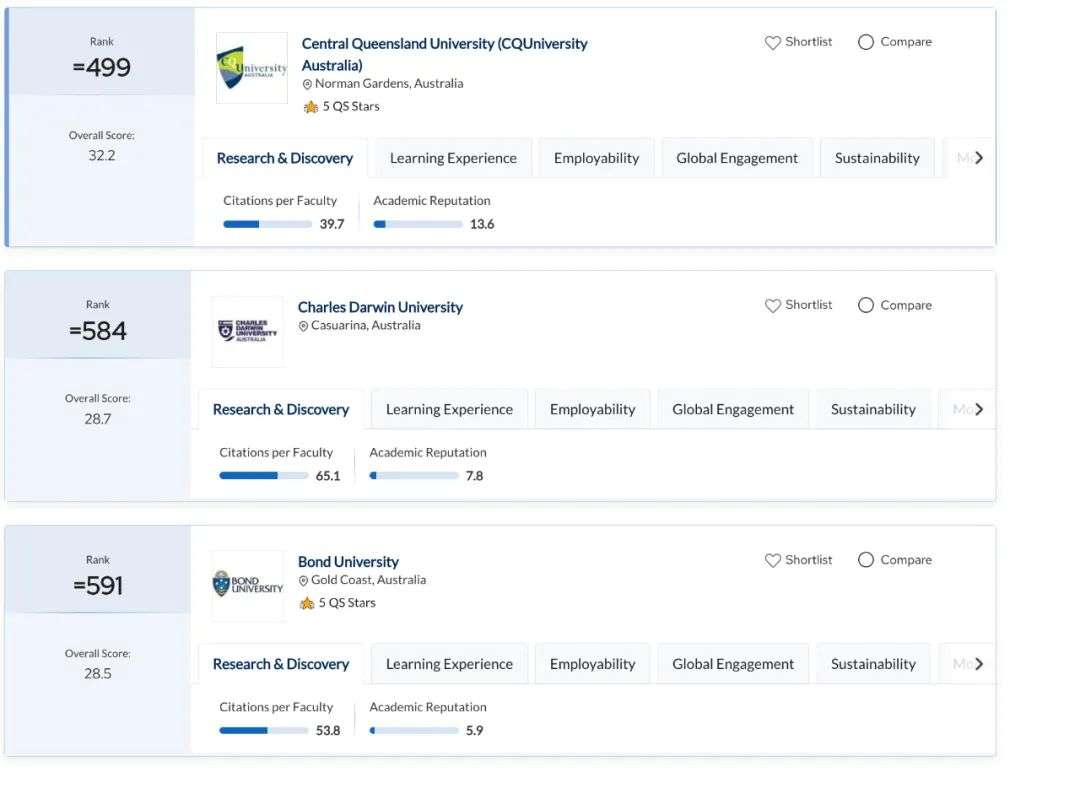Click the Shortlist heart icon for Central Queensland University

(x=773, y=43)
